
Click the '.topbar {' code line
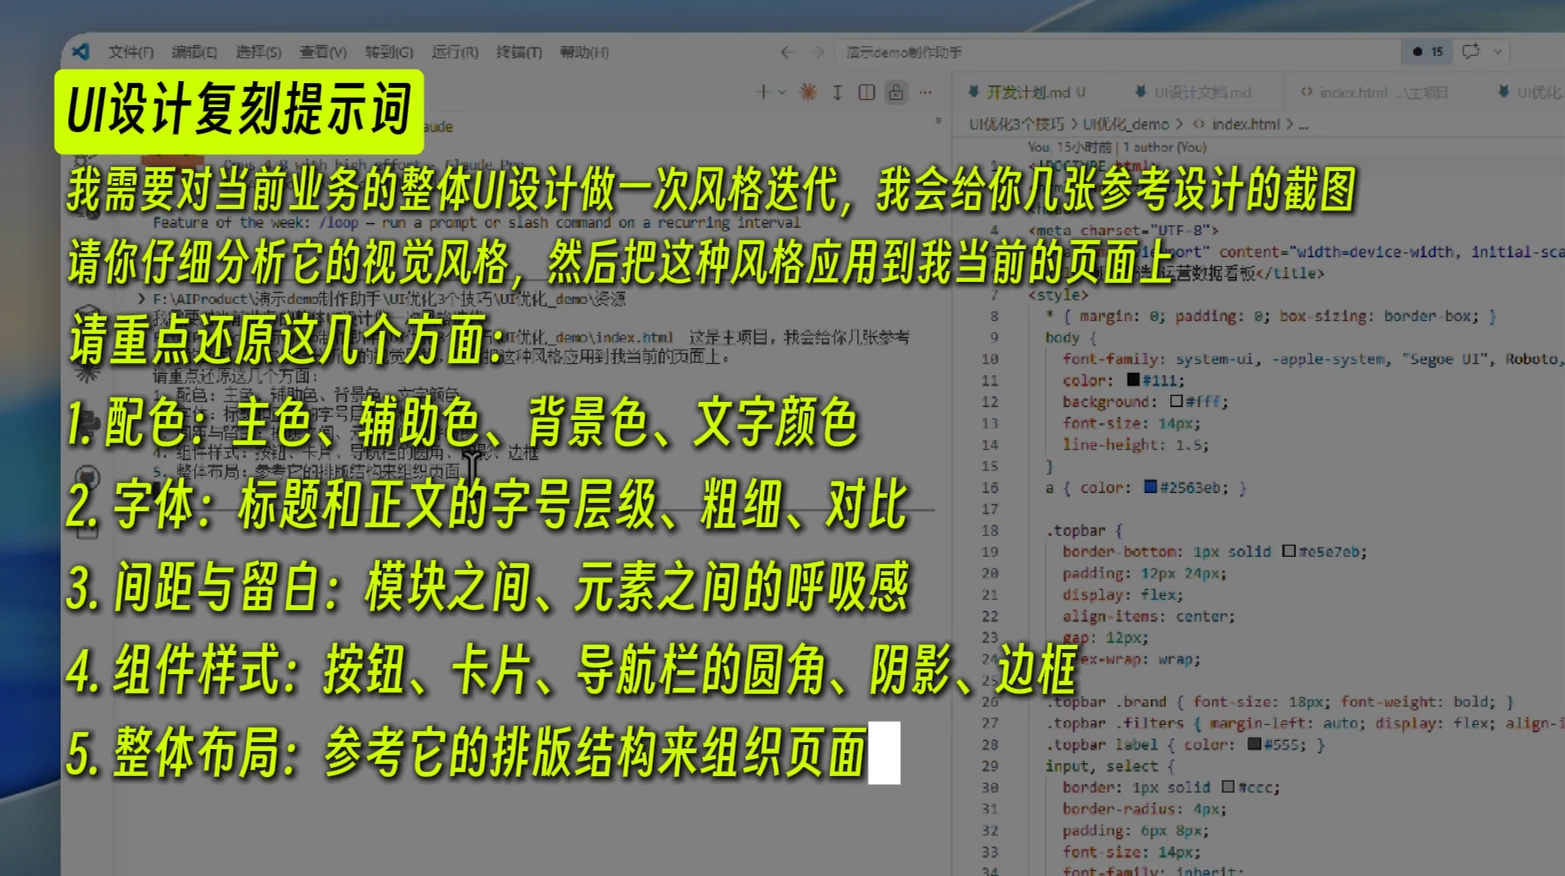point(1084,530)
